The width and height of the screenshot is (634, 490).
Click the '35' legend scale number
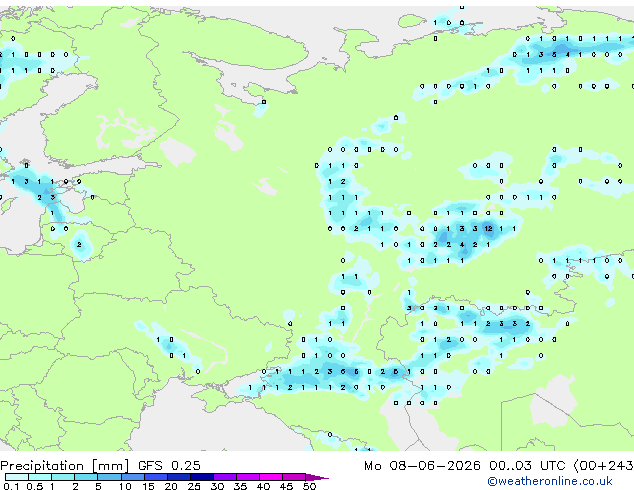[x=240, y=486]
